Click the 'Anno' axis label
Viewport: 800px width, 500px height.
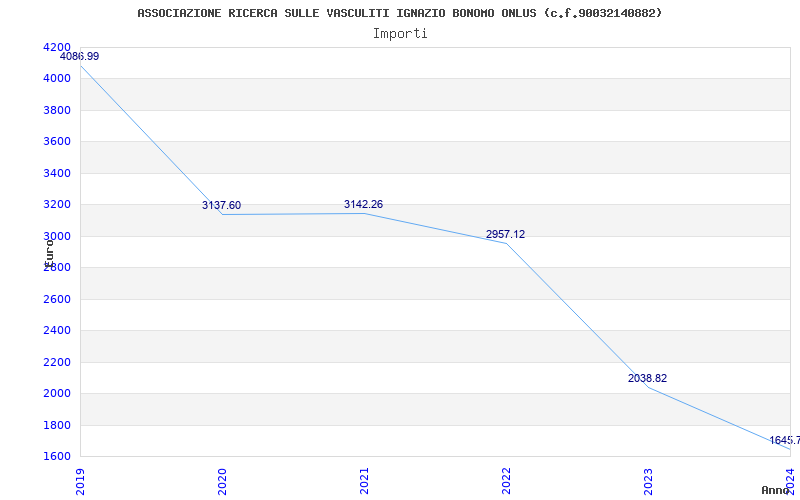point(775,490)
